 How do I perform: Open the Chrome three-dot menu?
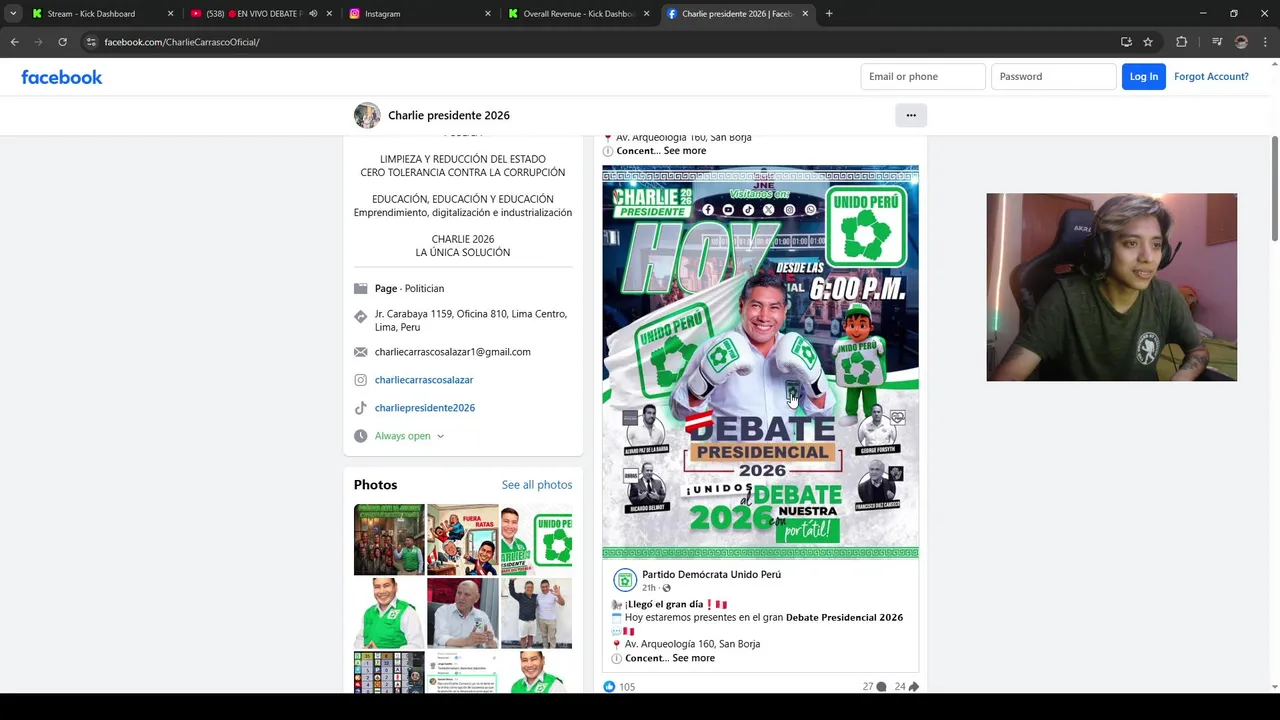click(x=1266, y=42)
